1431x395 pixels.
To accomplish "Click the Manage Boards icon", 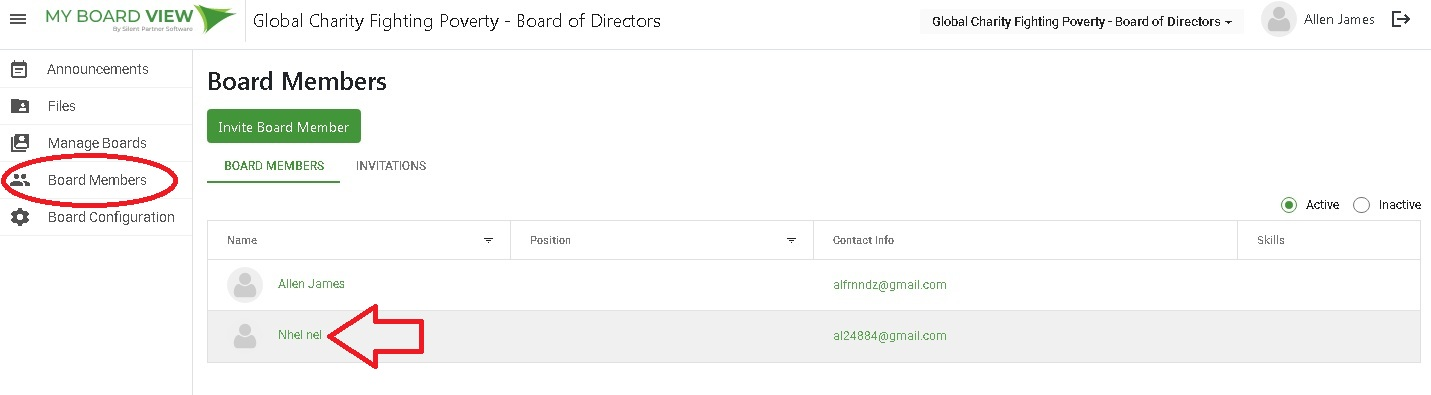I will (19, 143).
